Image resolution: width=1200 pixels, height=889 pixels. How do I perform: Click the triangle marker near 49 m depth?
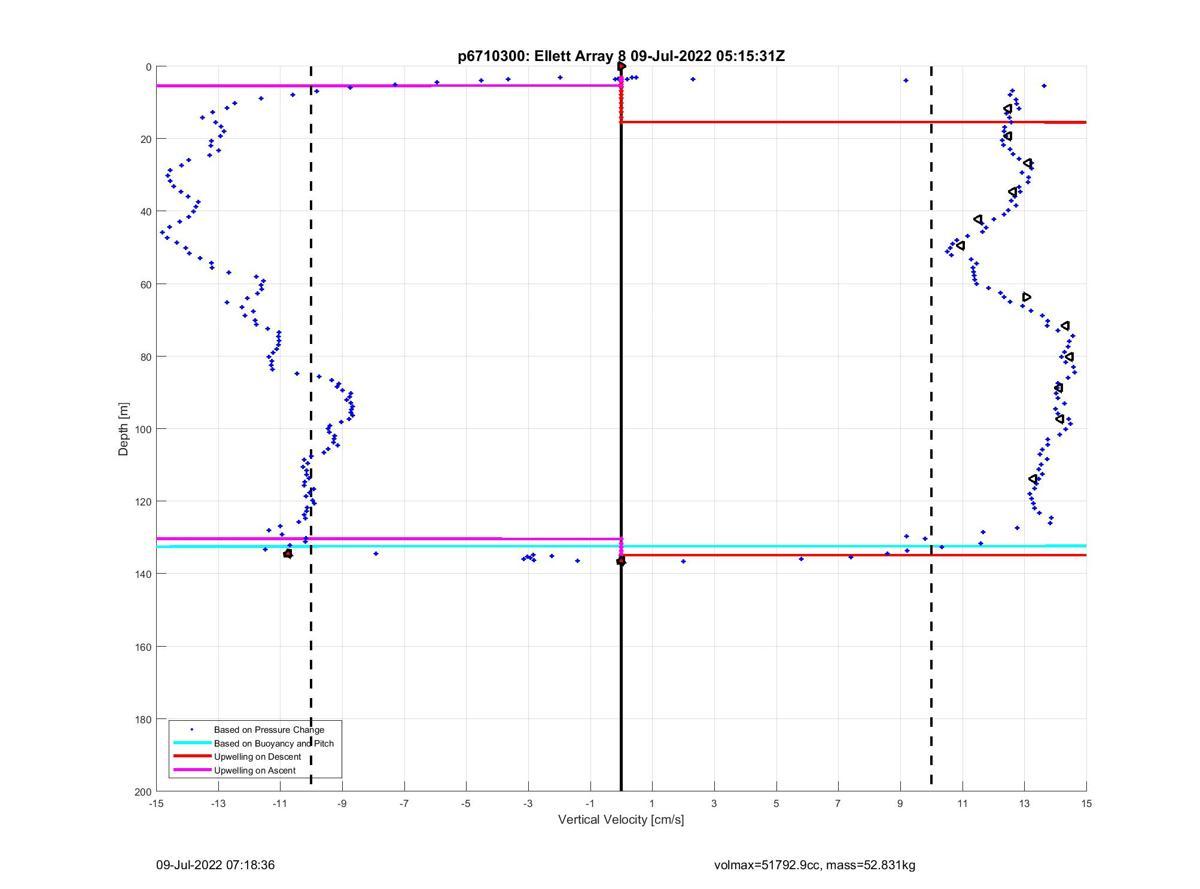960,245
